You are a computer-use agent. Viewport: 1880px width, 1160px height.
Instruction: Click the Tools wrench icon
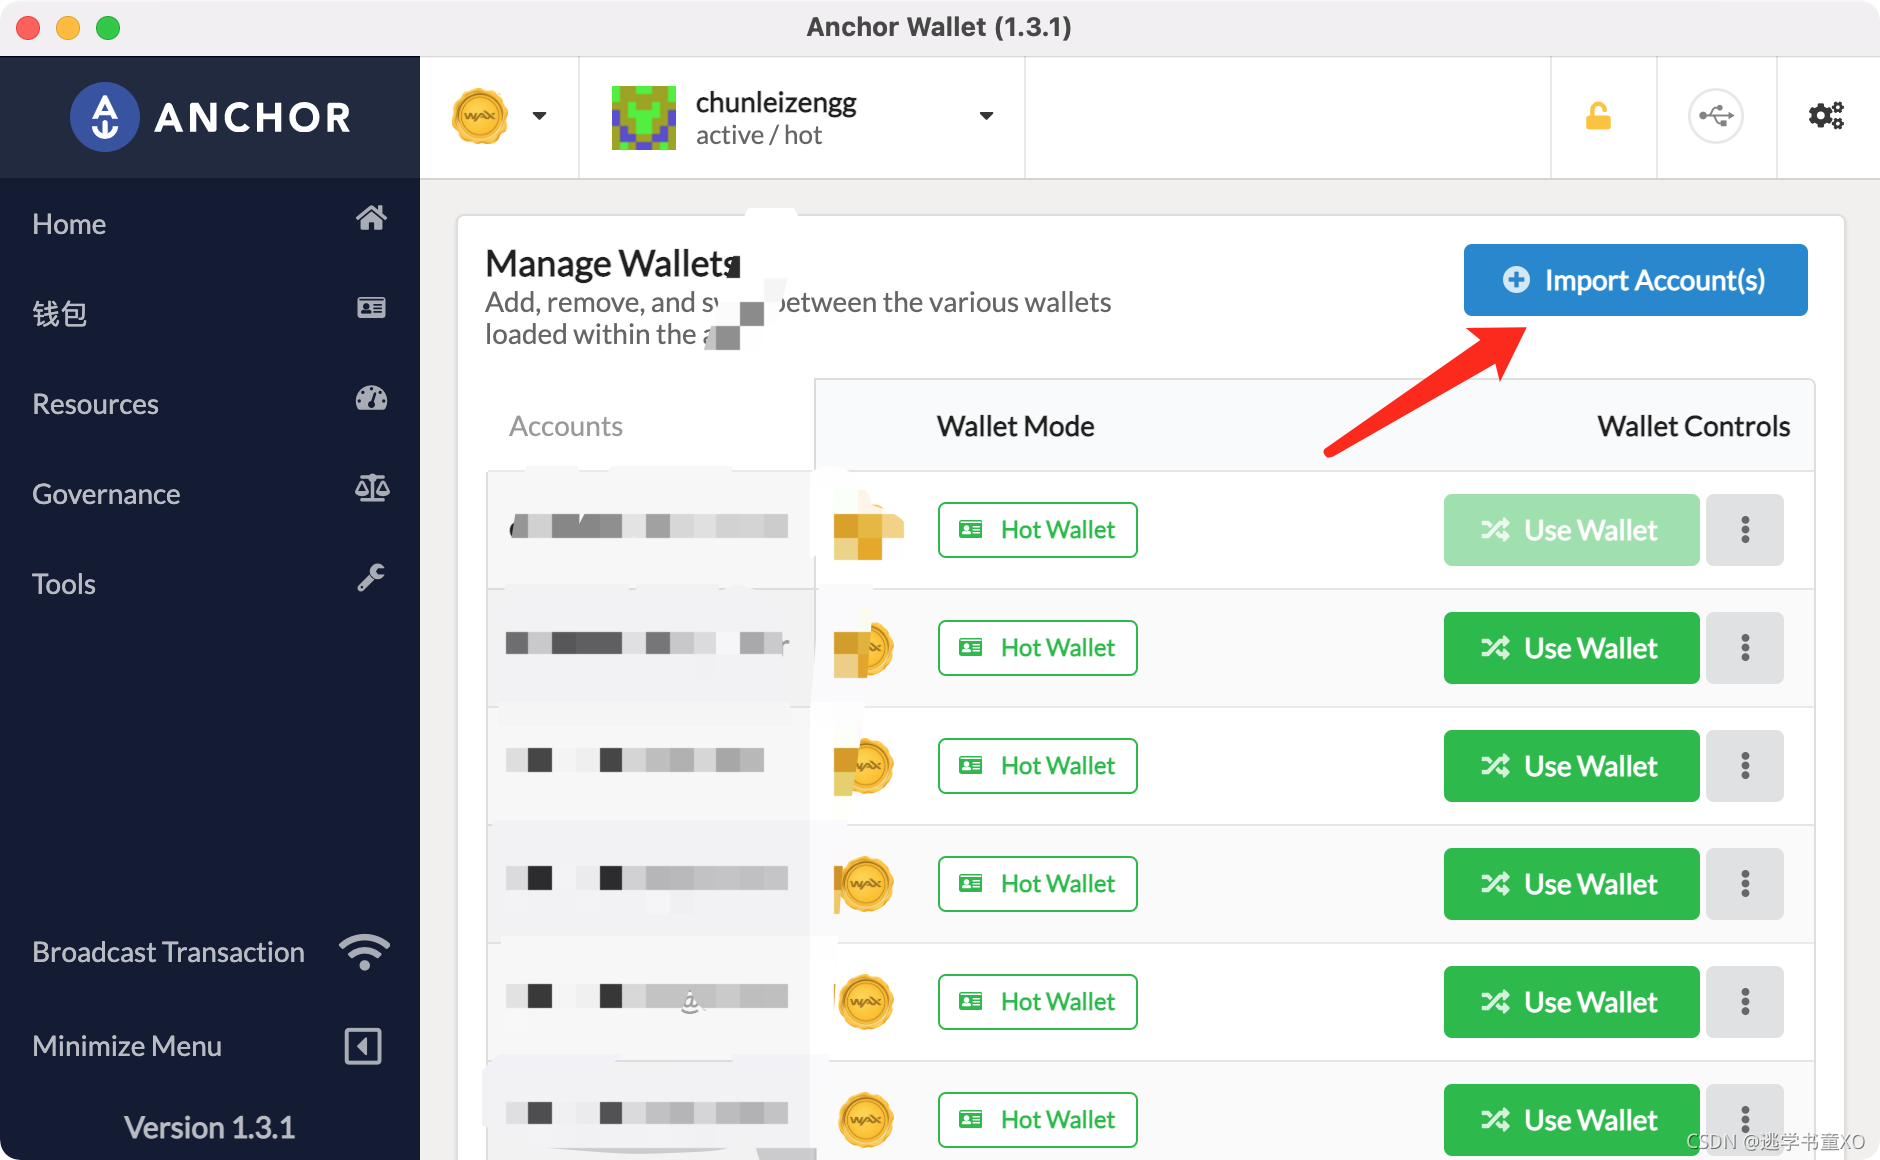(371, 578)
